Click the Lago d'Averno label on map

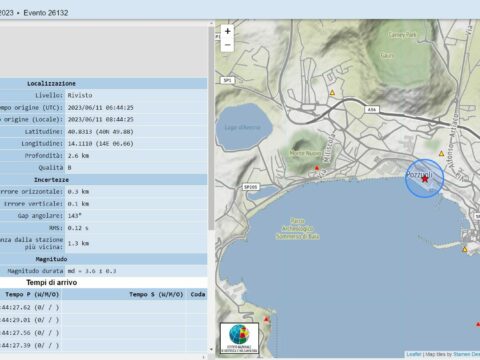click(x=242, y=128)
